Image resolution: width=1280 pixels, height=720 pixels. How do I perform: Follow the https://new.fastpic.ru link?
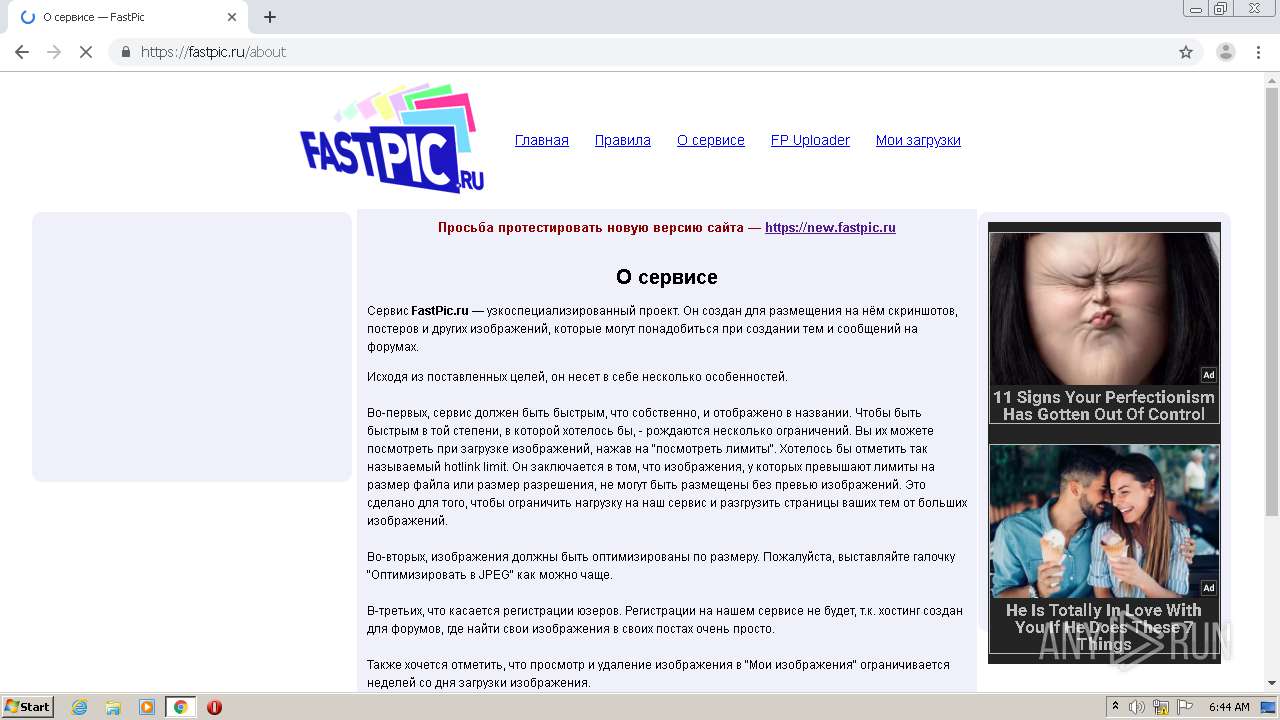coord(830,227)
